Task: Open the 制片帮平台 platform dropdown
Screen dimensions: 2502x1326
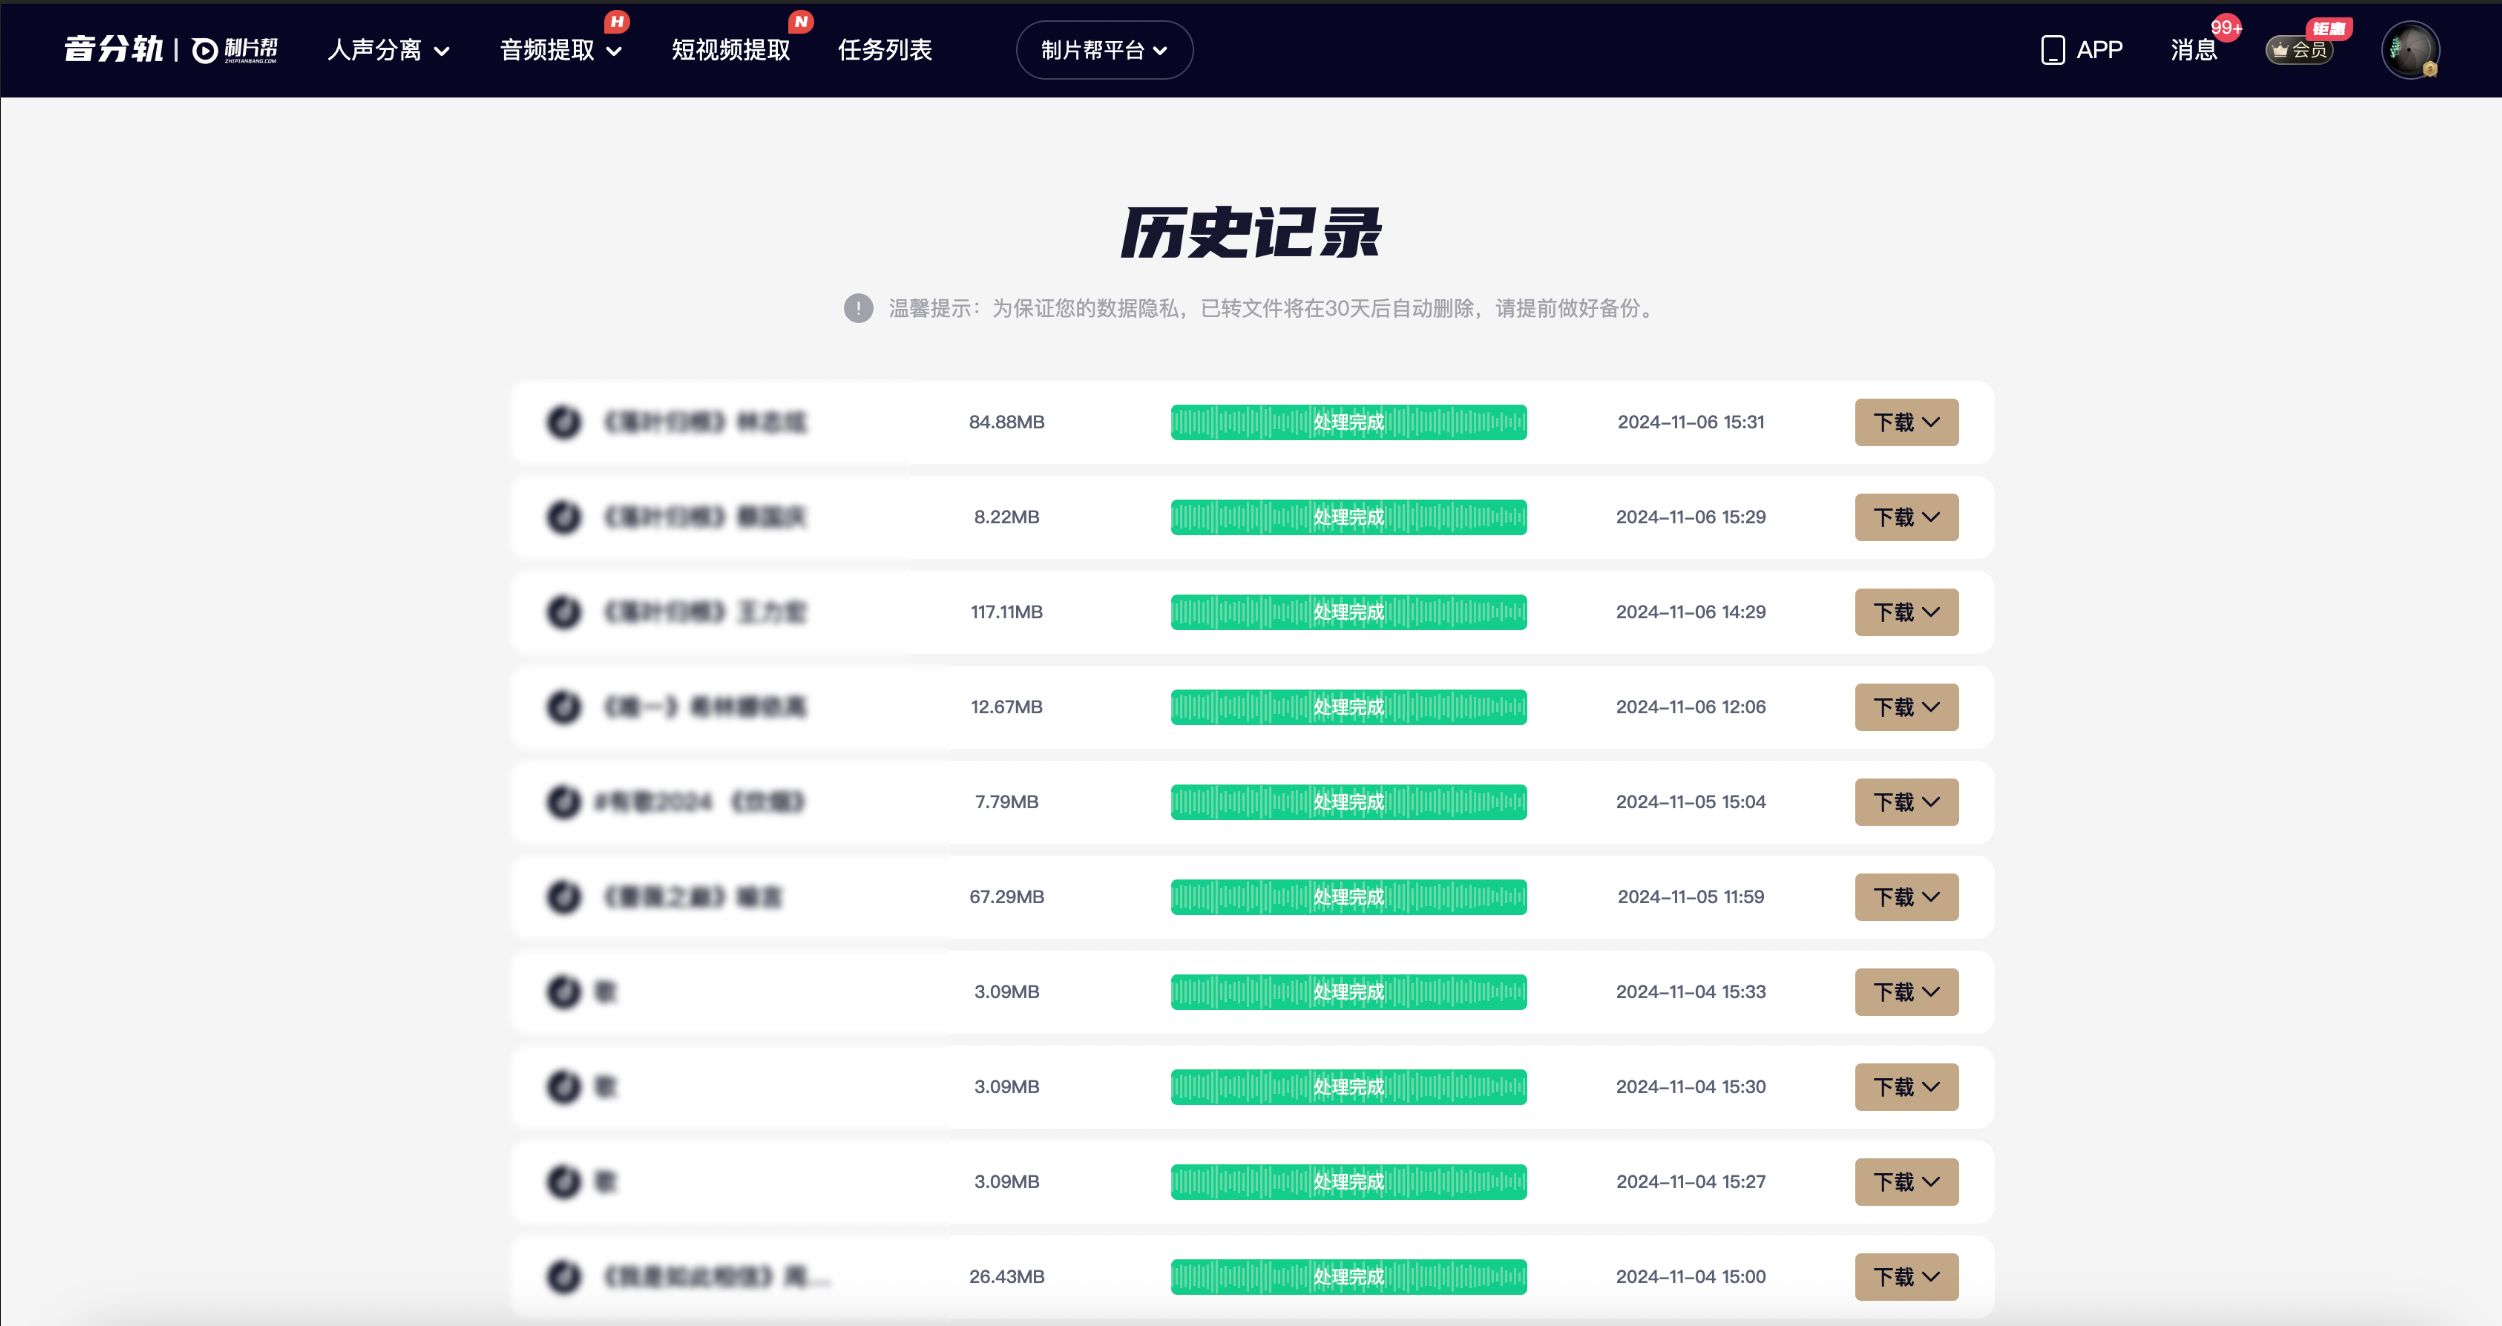Action: pyautogui.click(x=1104, y=50)
